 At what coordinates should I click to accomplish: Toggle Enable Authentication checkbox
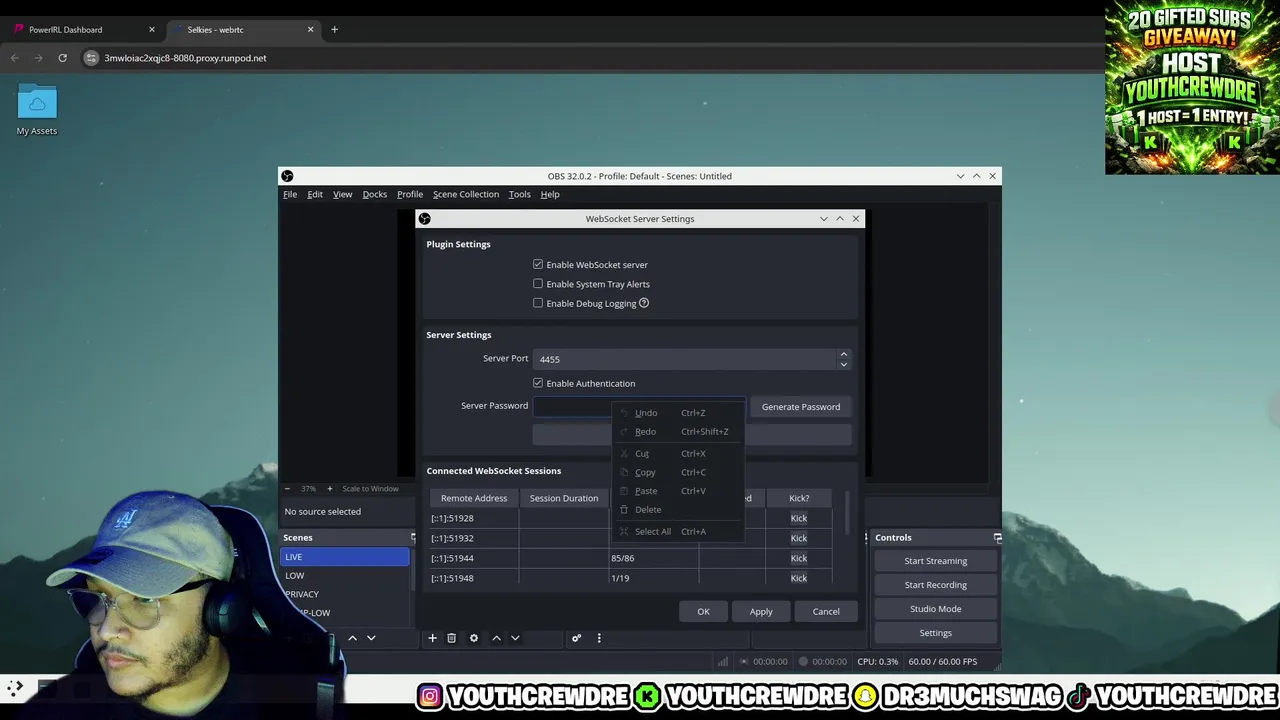(538, 383)
